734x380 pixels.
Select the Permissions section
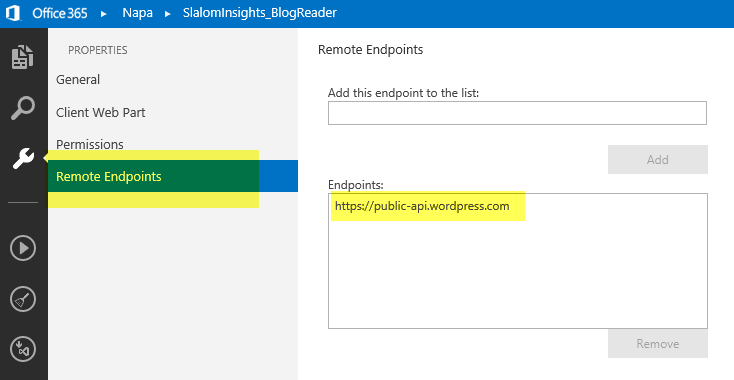pyautogui.click(x=90, y=144)
